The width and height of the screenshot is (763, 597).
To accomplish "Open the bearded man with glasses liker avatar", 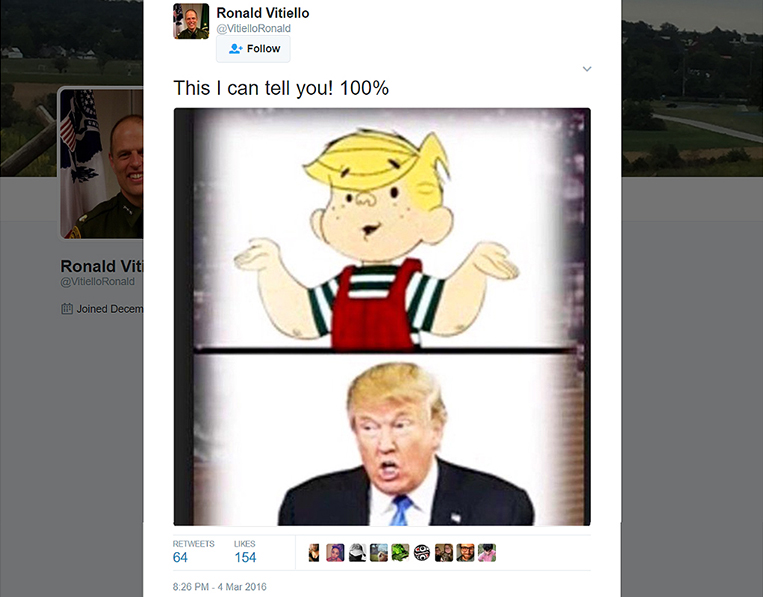I will [x=465, y=553].
